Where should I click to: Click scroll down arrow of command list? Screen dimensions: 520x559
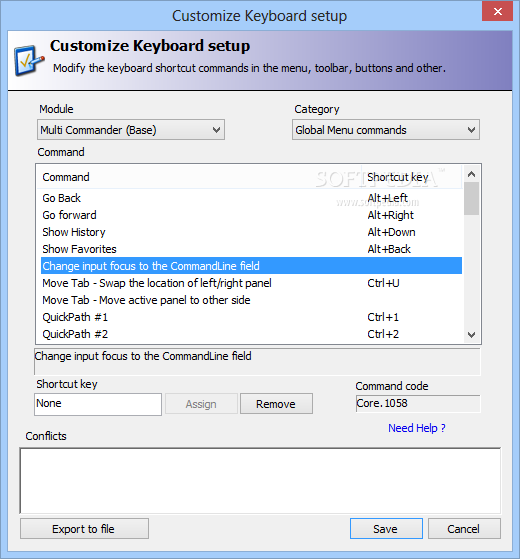472,334
